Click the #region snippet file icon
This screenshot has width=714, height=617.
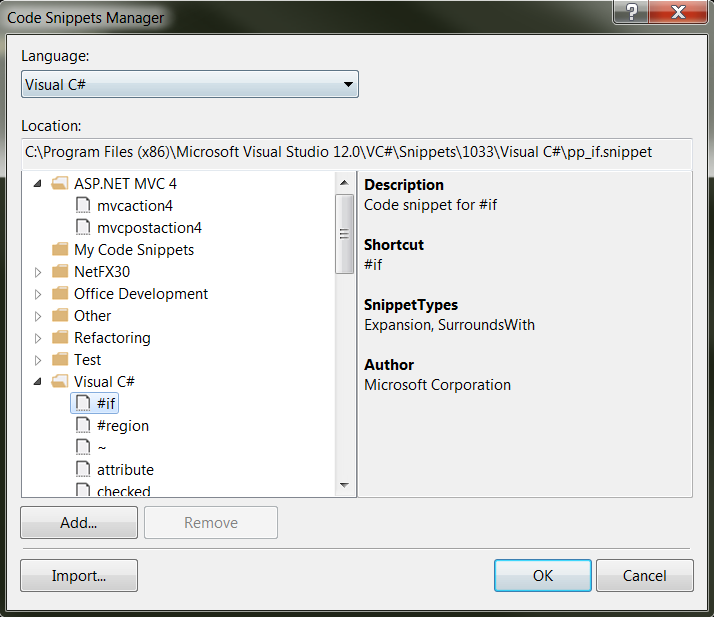pyautogui.click(x=83, y=425)
